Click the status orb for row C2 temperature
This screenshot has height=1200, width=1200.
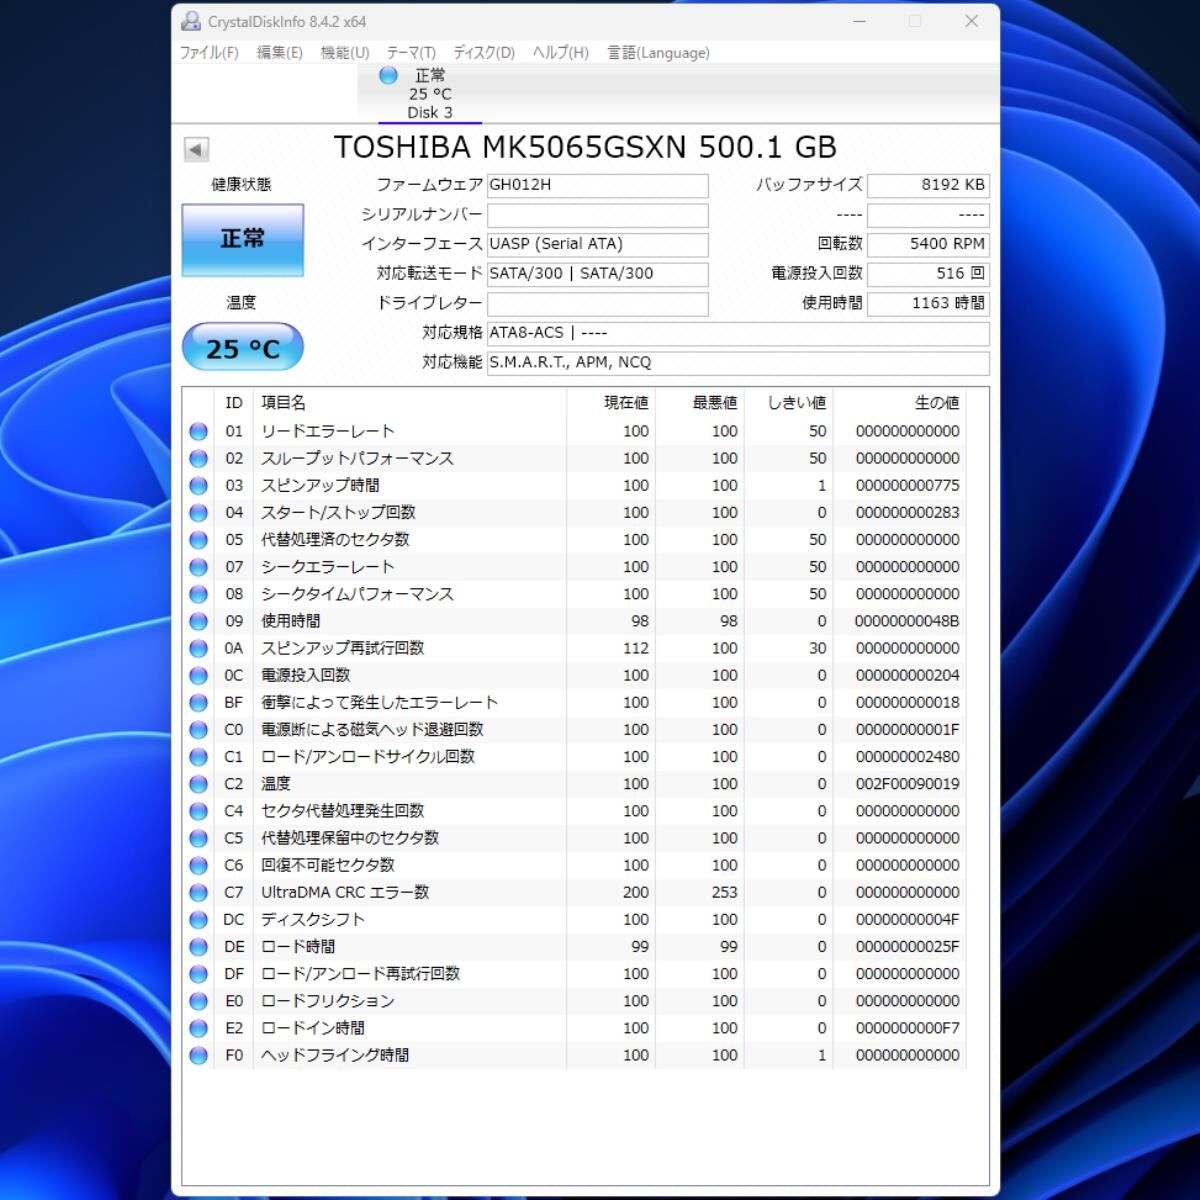coord(198,784)
